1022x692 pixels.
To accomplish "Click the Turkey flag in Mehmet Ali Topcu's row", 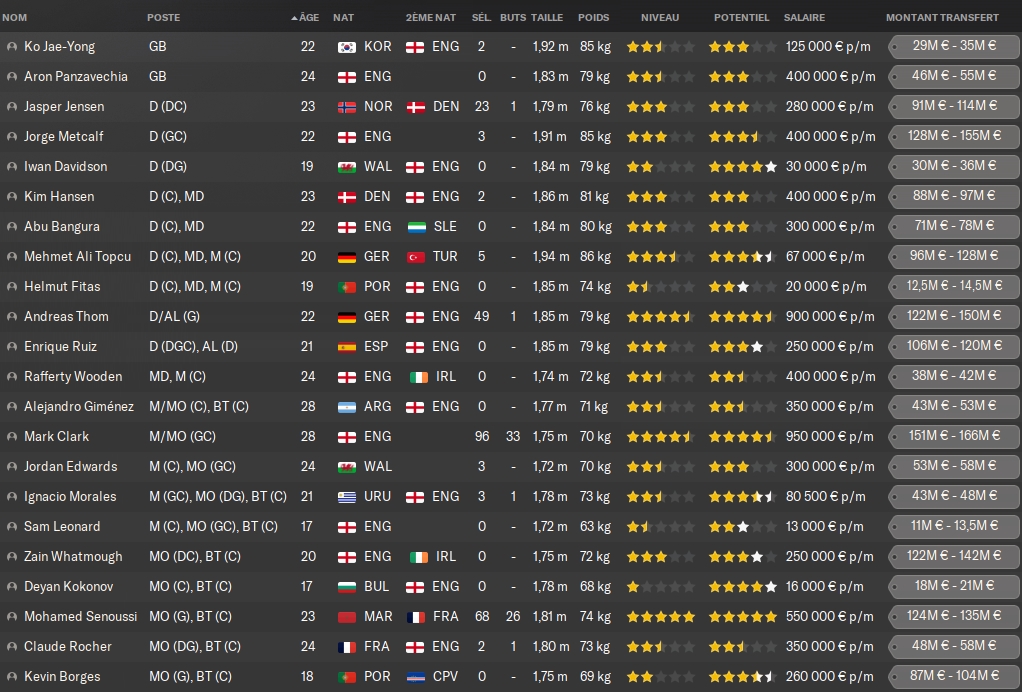I will click(x=416, y=257).
